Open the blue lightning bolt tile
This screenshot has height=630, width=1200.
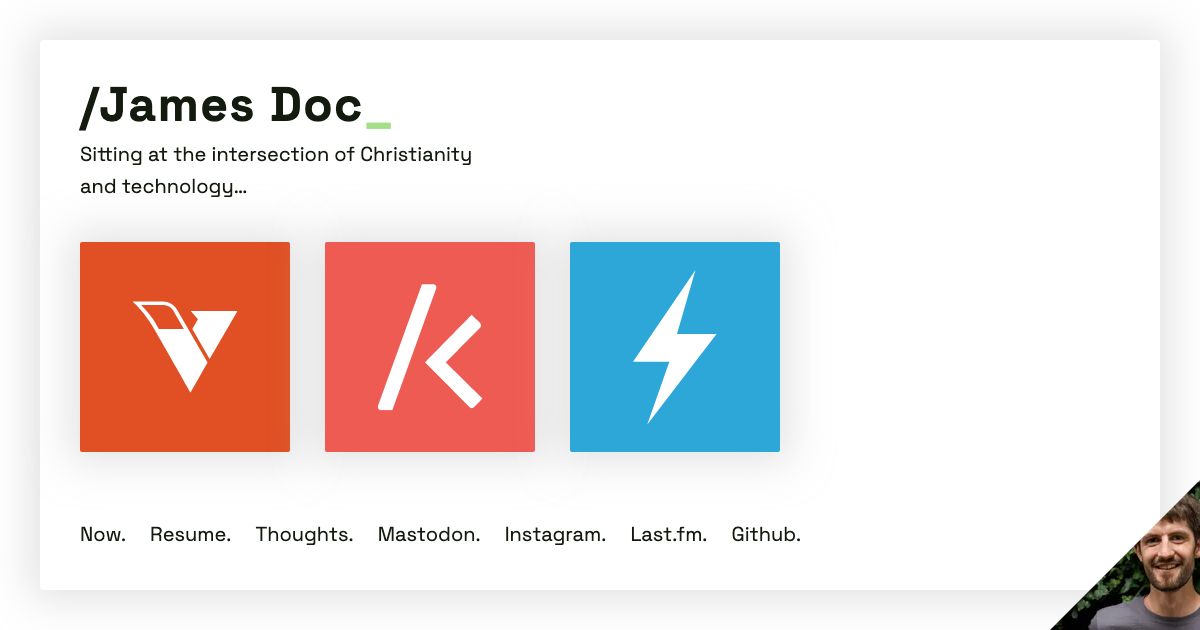tap(675, 347)
